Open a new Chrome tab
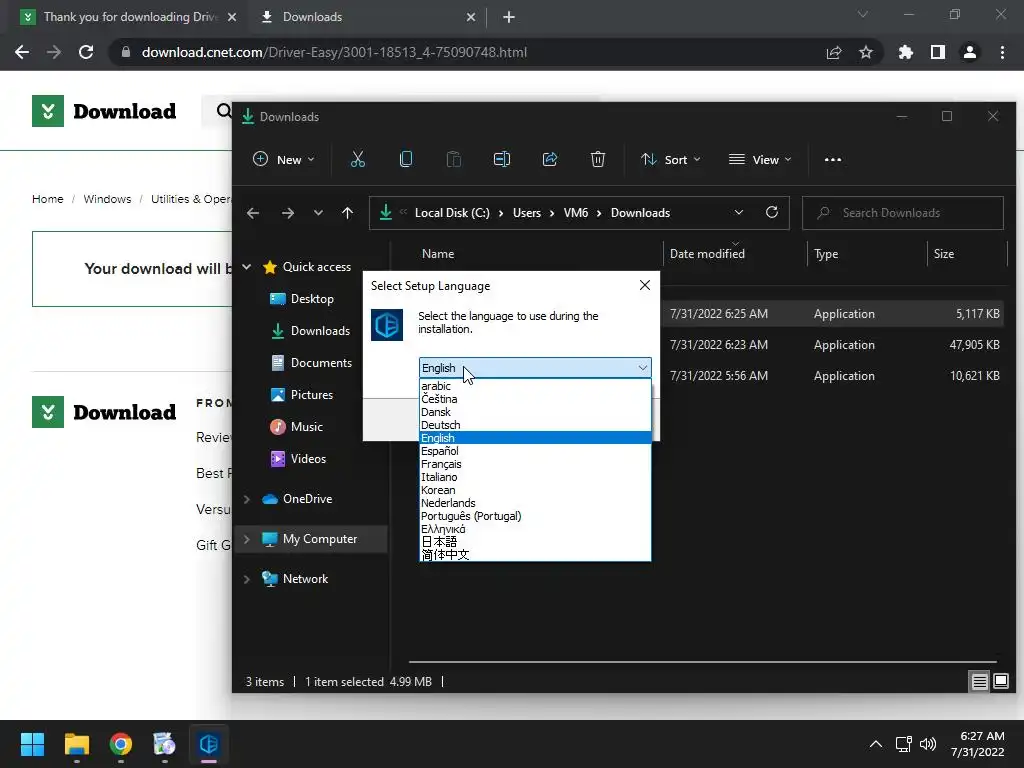Image resolution: width=1024 pixels, height=768 pixels. (x=509, y=17)
